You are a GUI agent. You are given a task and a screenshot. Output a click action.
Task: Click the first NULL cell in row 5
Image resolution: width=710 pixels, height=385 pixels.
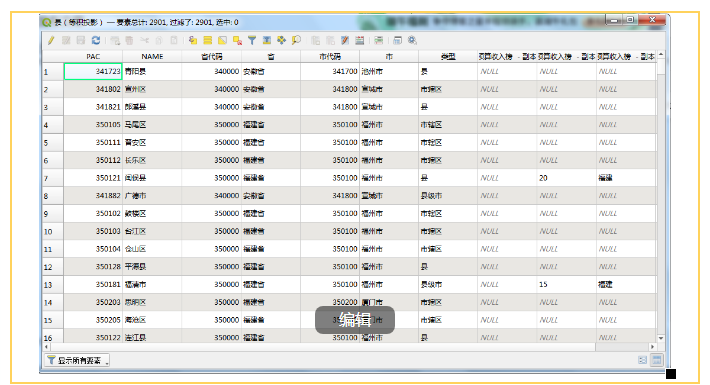click(x=507, y=143)
